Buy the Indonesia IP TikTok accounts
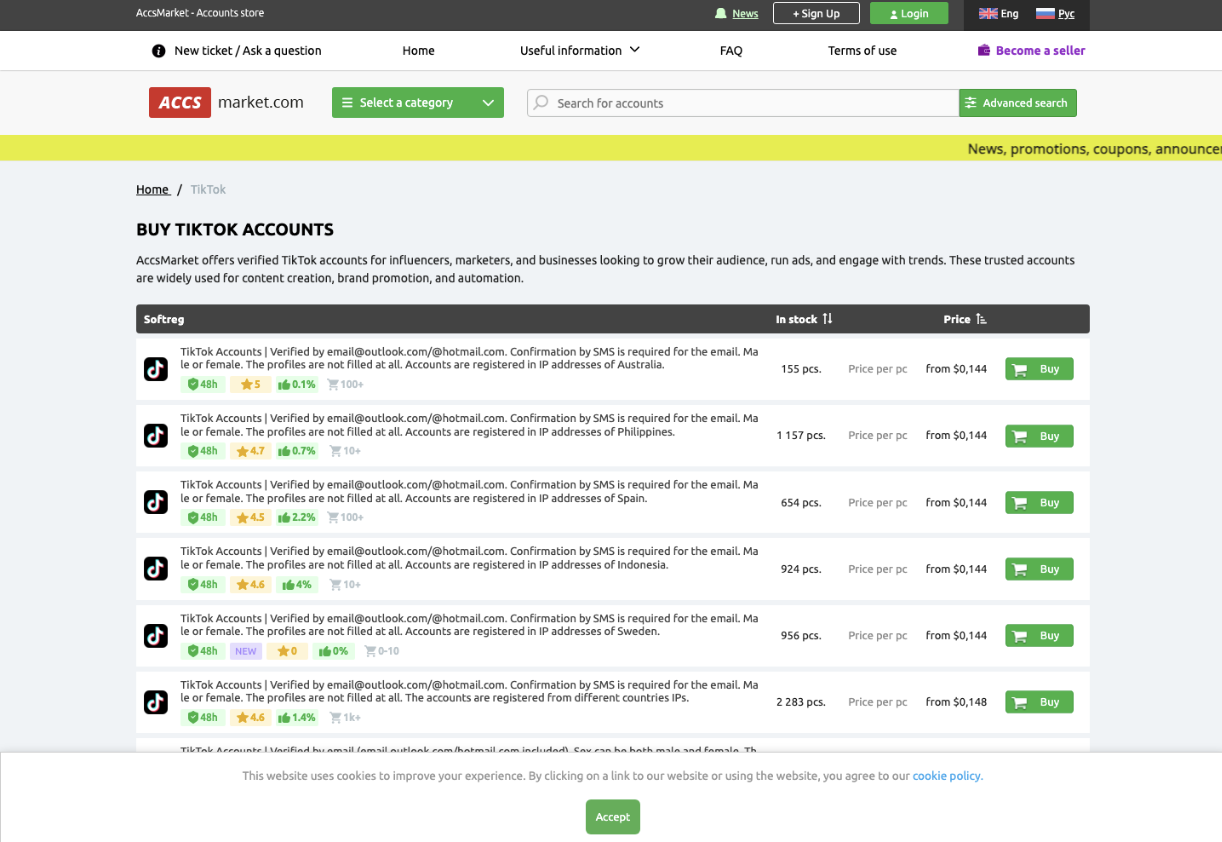The height and width of the screenshot is (842, 1222). [1039, 569]
